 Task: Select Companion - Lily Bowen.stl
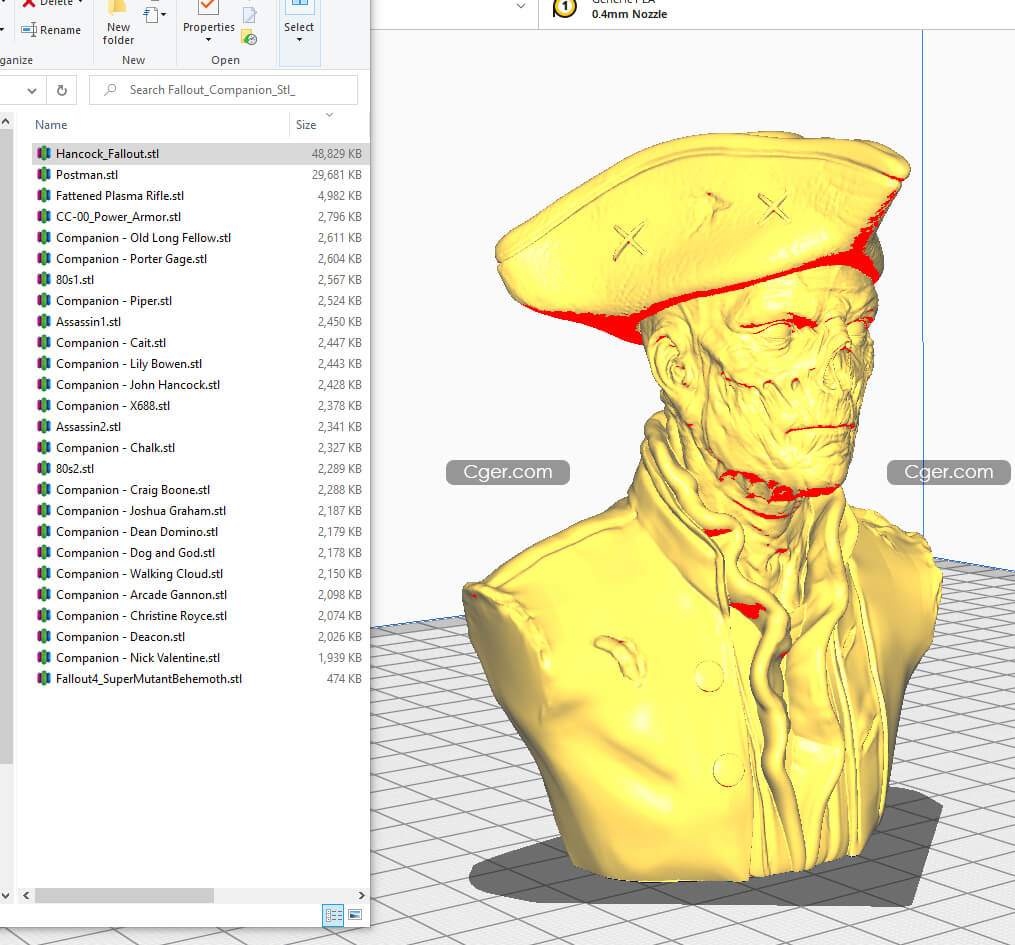(x=201, y=364)
